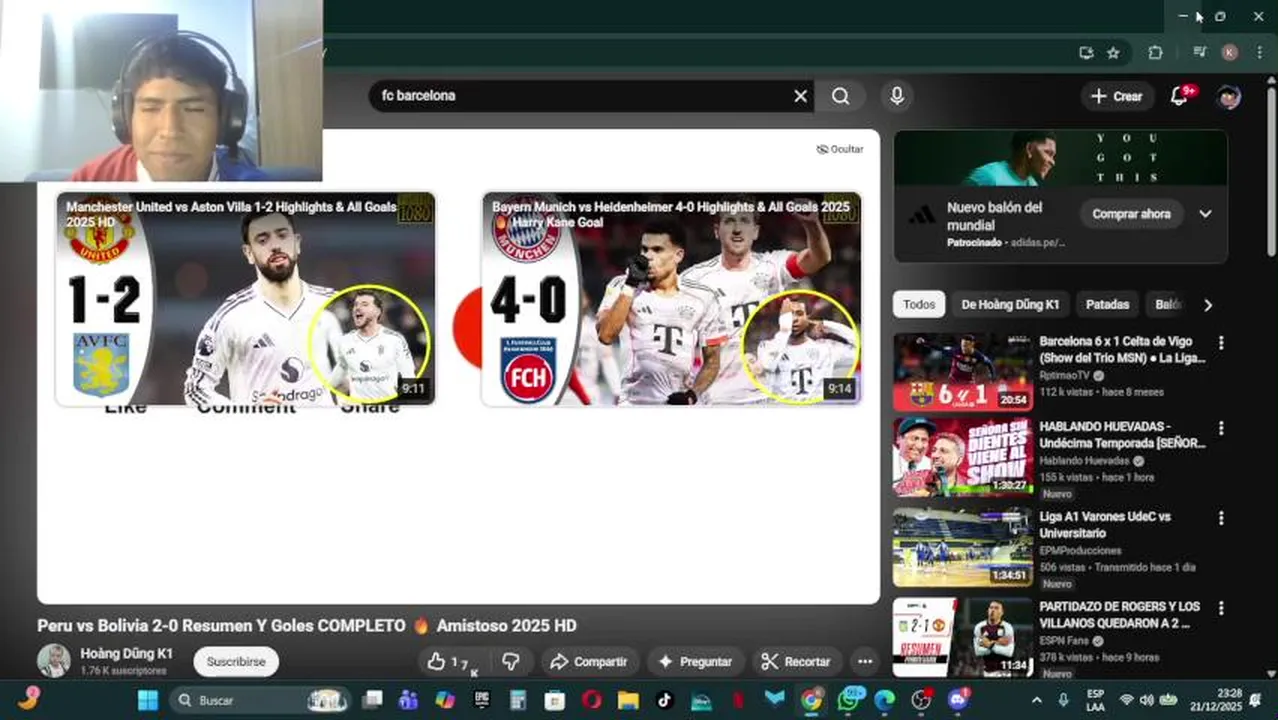
Task: Open PARTIDAZO DE ROGERS video thumbnail
Action: [x=963, y=637]
